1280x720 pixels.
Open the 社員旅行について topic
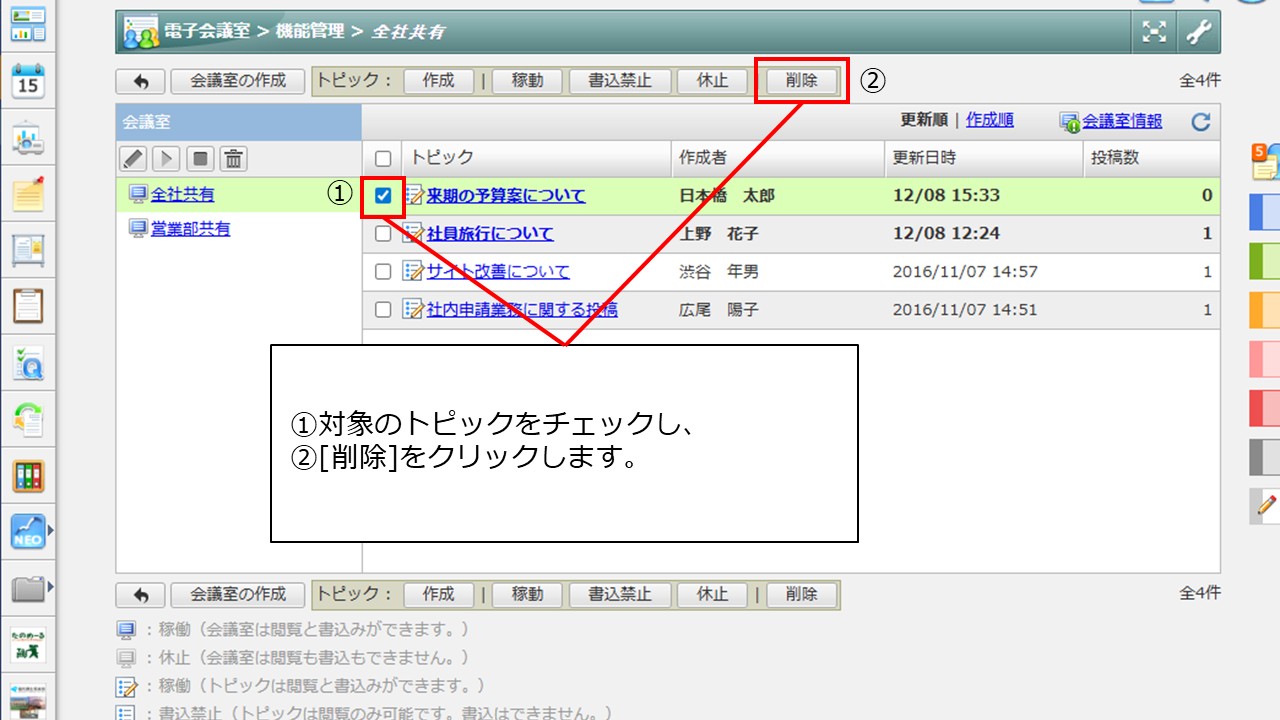tap(490, 234)
